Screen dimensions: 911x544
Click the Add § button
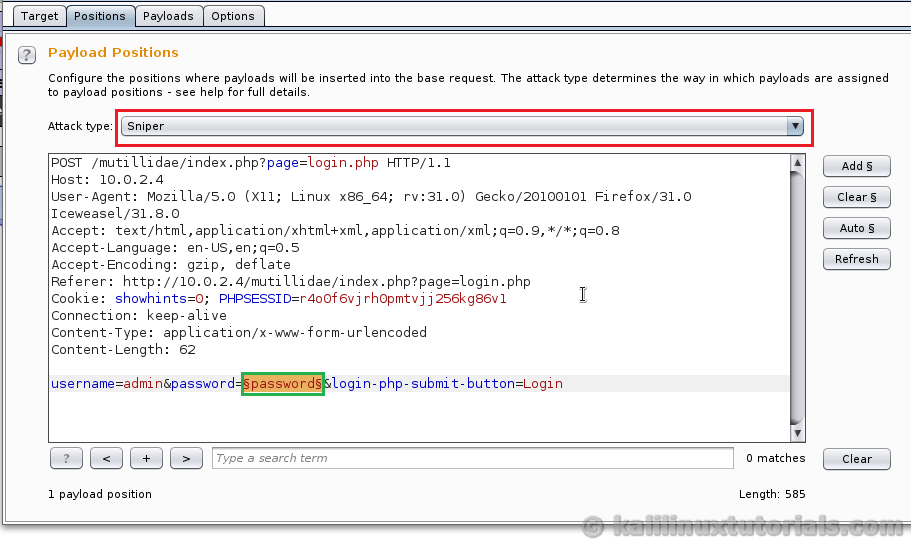pos(856,166)
